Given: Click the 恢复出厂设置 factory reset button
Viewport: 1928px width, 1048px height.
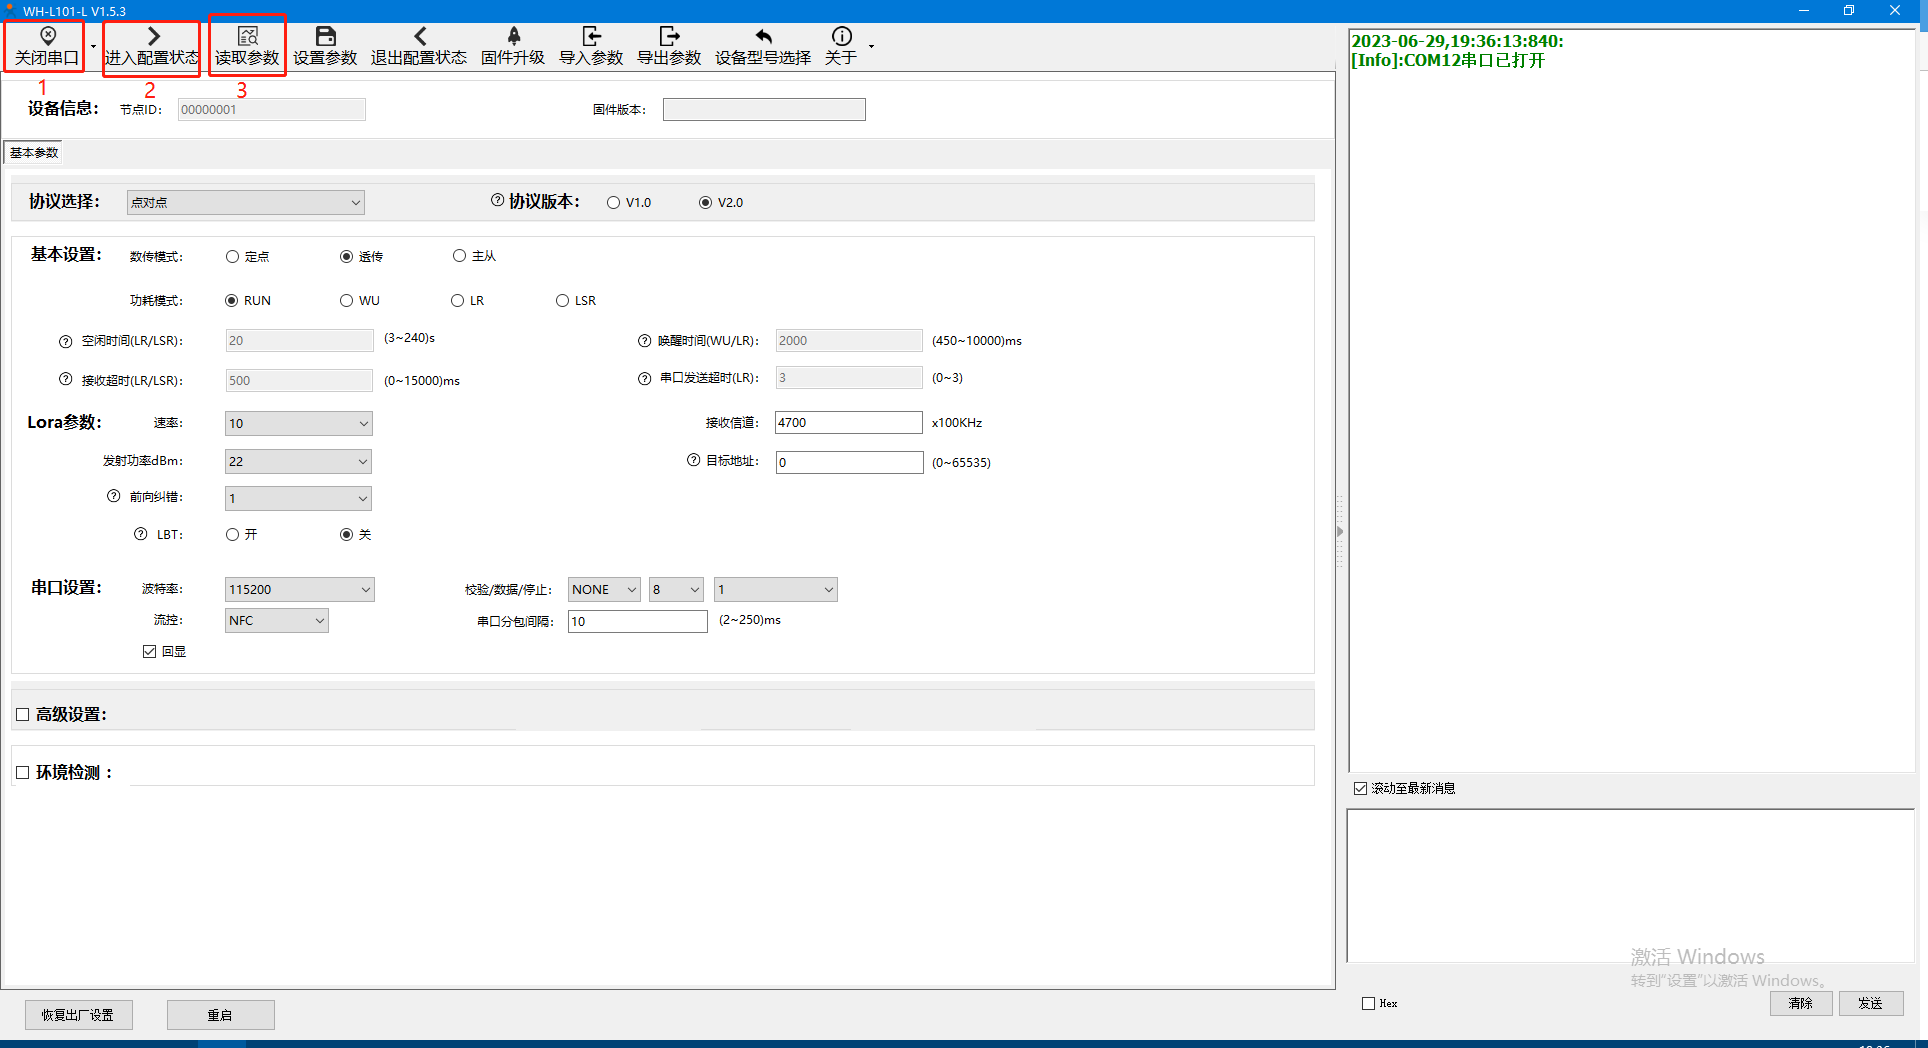Looking at the screenshot, I should [78, 1015].
